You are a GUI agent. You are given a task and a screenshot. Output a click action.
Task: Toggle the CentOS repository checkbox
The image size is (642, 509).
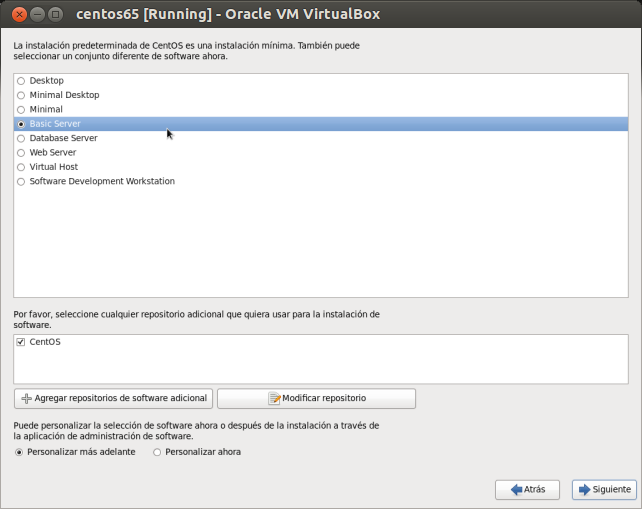[20, 342]
